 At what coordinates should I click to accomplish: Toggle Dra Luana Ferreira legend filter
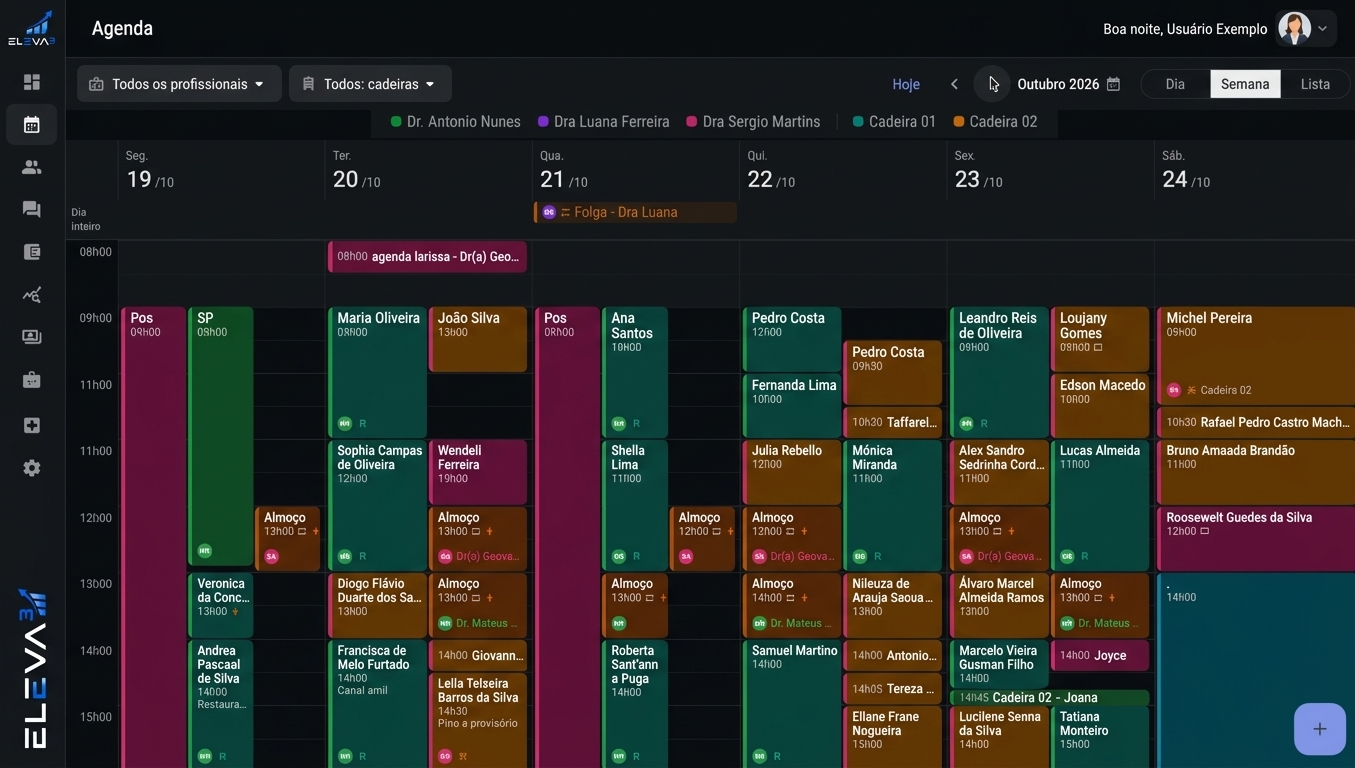(x=604, y=122)
